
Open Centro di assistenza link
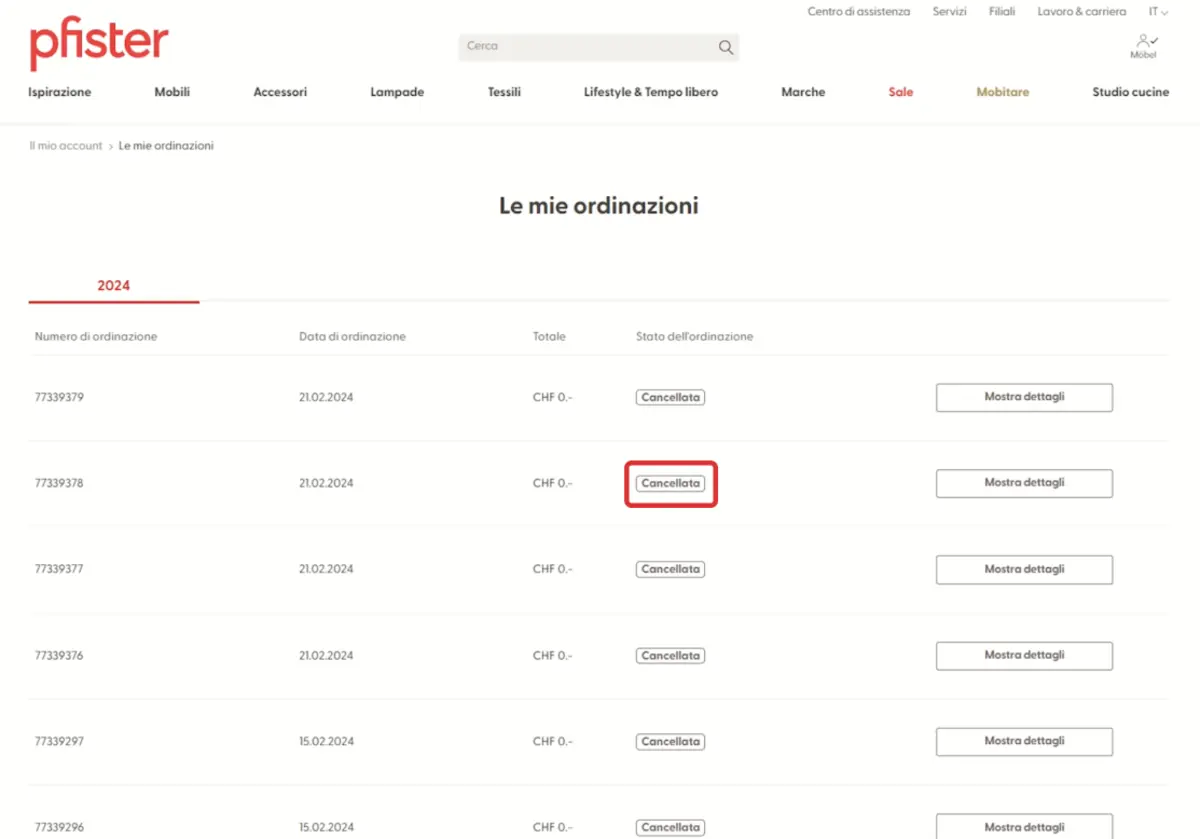click(x=859, y=12)
